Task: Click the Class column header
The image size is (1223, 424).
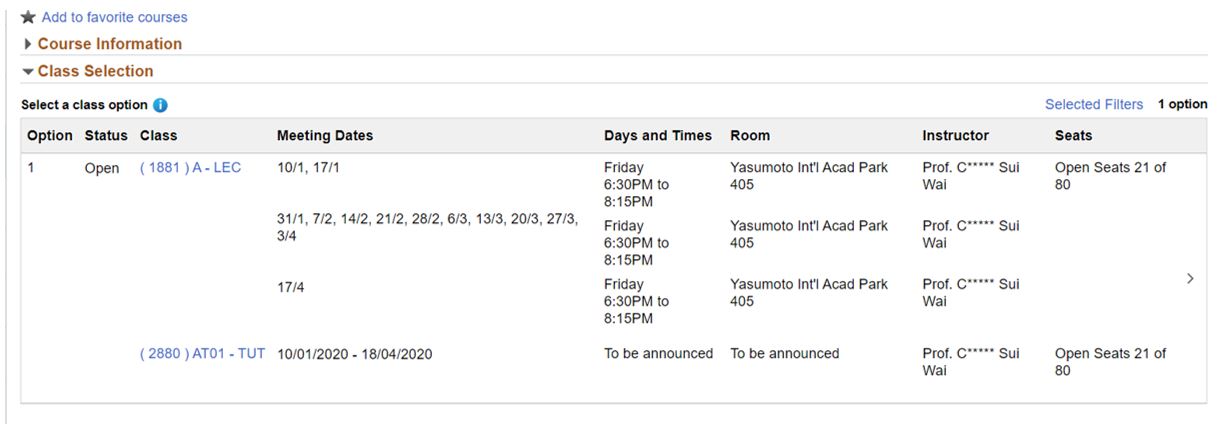Action: pyautogui.click(x=158, y=135)
